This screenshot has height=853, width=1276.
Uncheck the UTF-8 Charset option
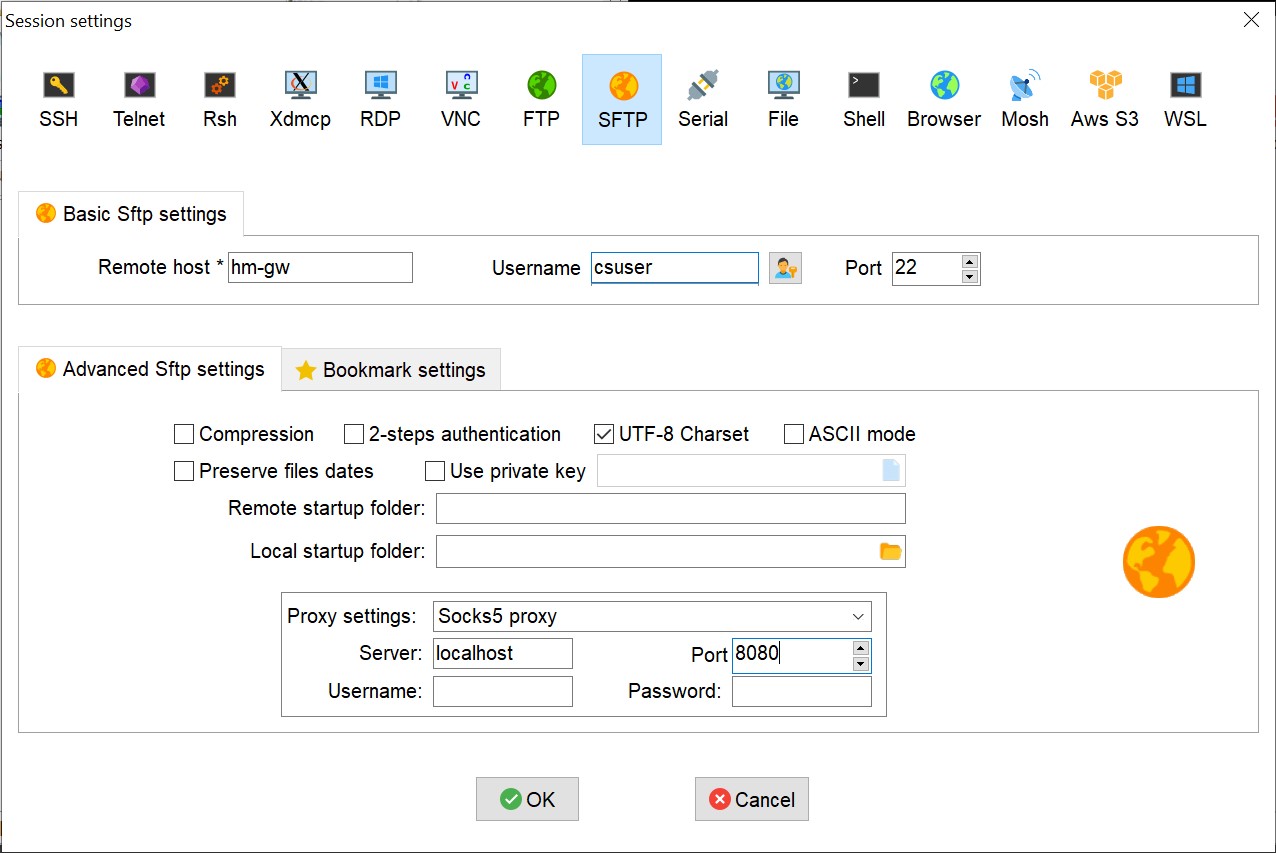(x=604, y=434)
